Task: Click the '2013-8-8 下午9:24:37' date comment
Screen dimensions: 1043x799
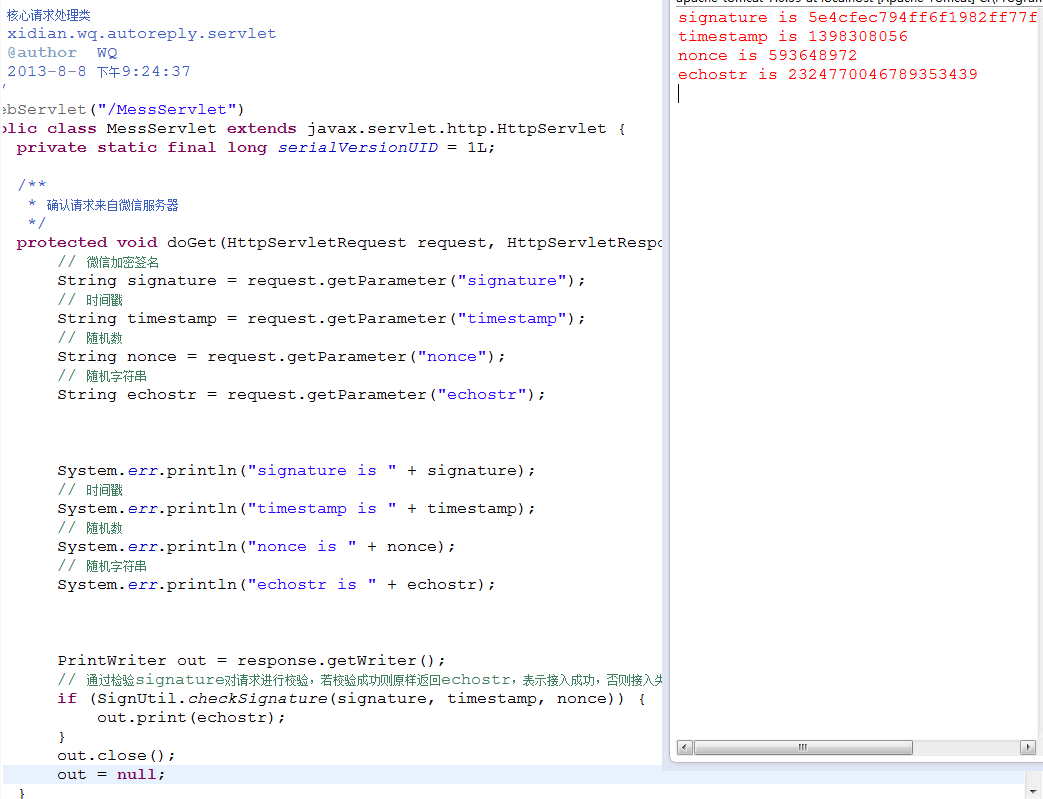Action: click(98, 71)
